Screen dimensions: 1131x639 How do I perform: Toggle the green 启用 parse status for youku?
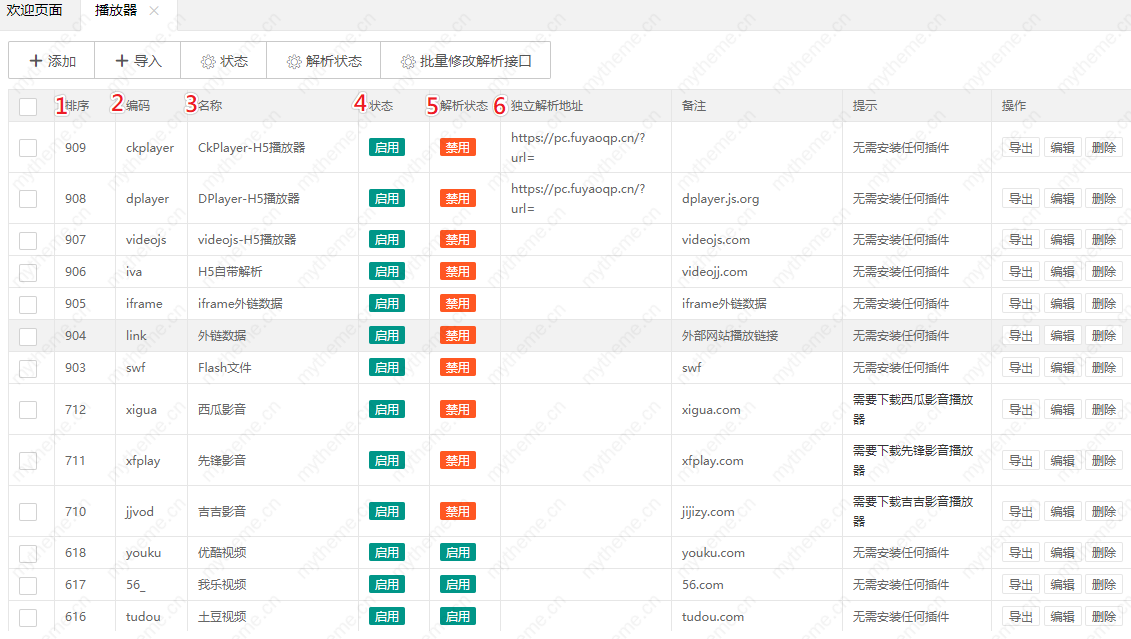[457, 553]
